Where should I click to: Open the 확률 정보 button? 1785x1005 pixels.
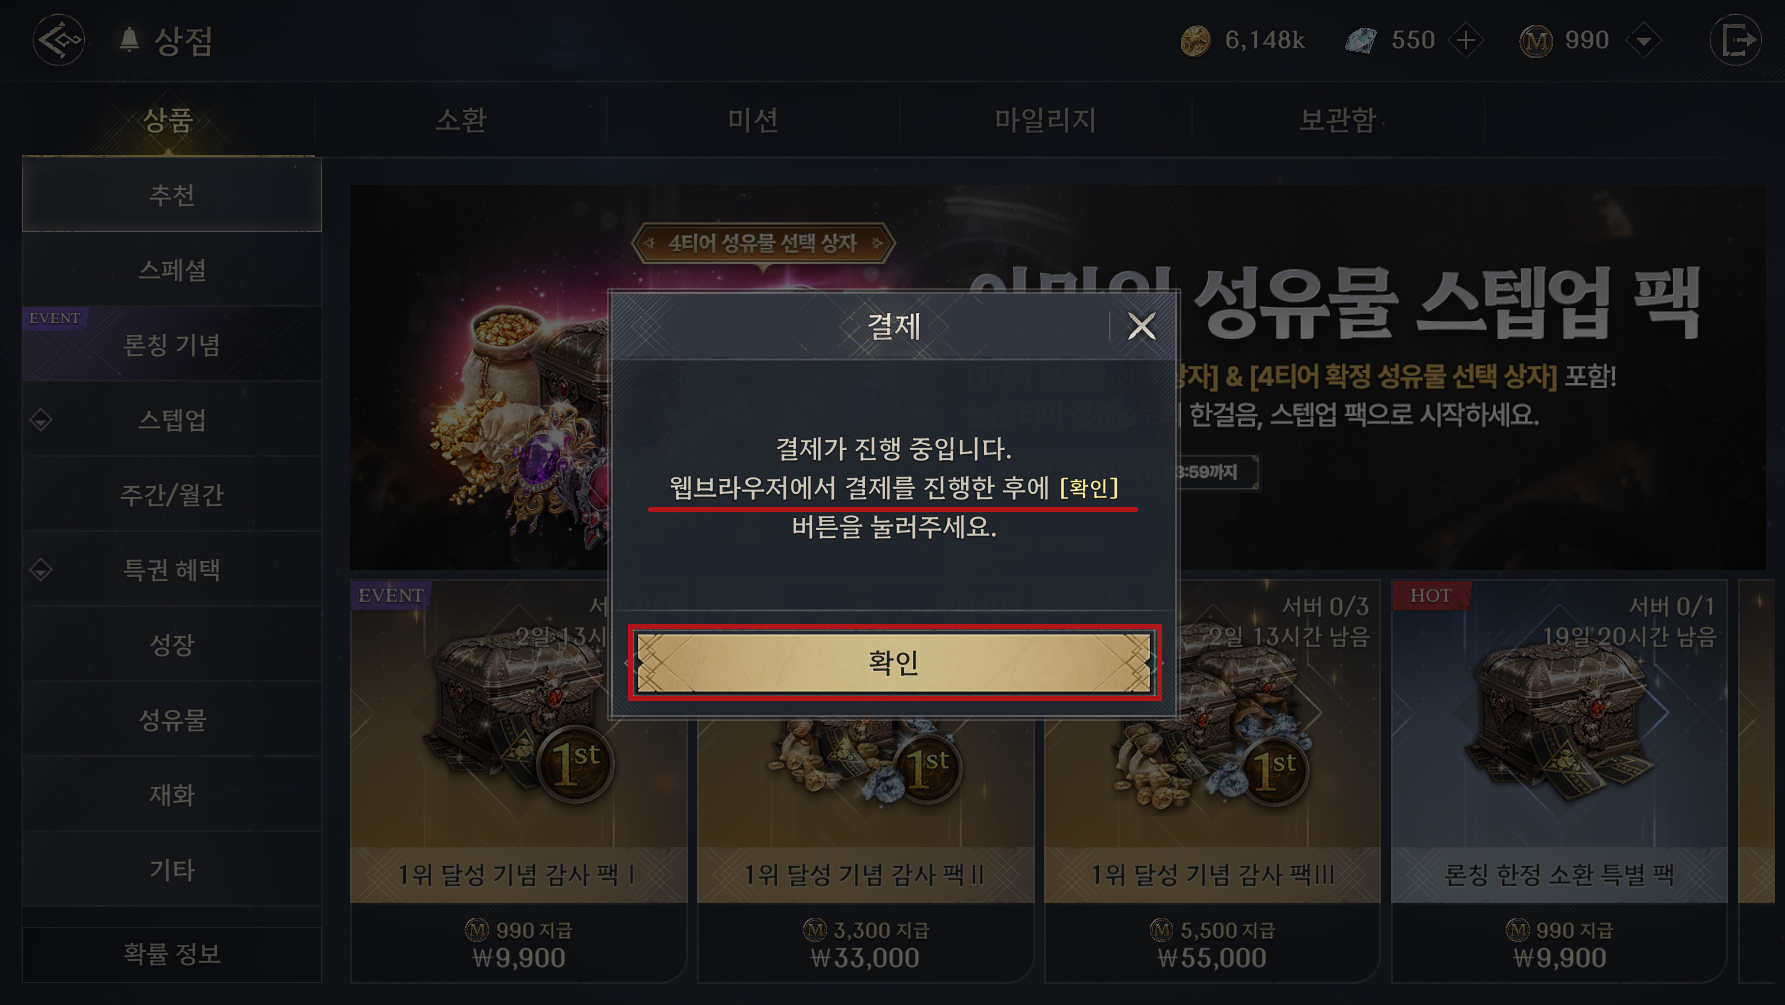pyautogui.click(x=172, y=954)
